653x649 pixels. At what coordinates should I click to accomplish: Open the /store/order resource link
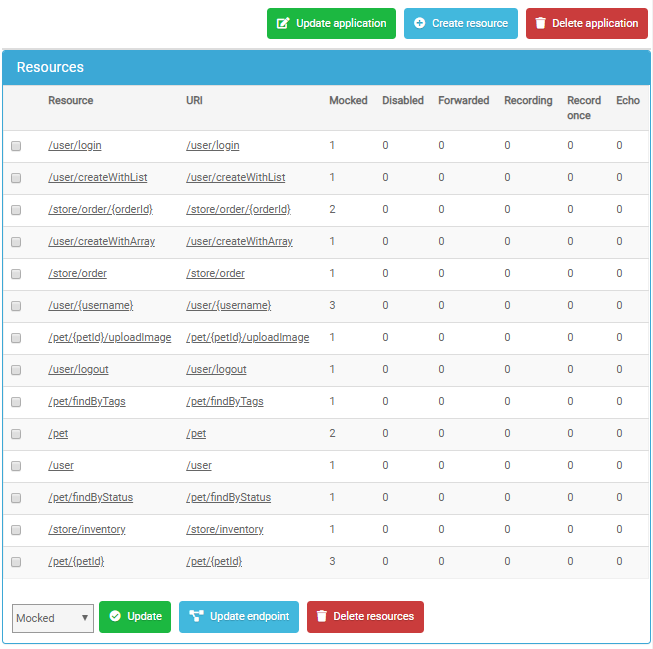click(77, 273)
